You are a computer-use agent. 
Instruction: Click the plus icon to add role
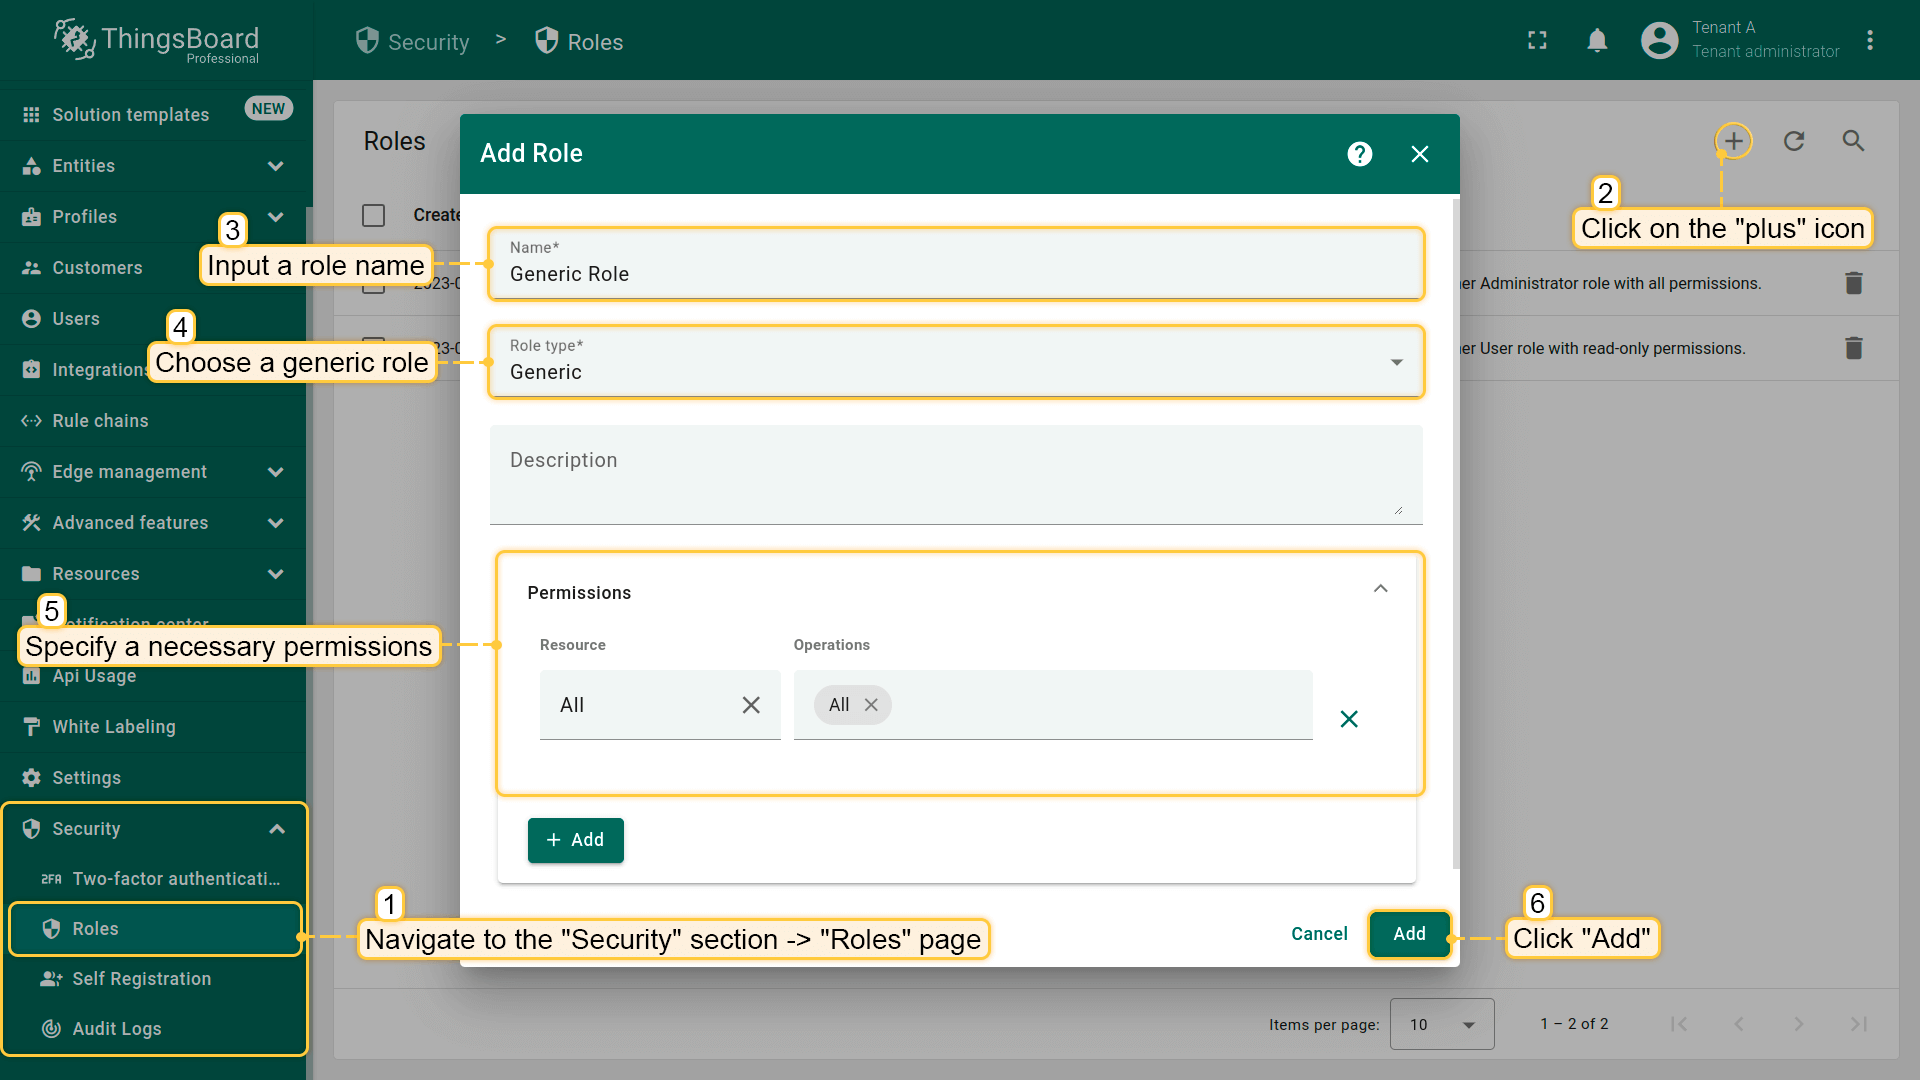(x=1733, y=141)
